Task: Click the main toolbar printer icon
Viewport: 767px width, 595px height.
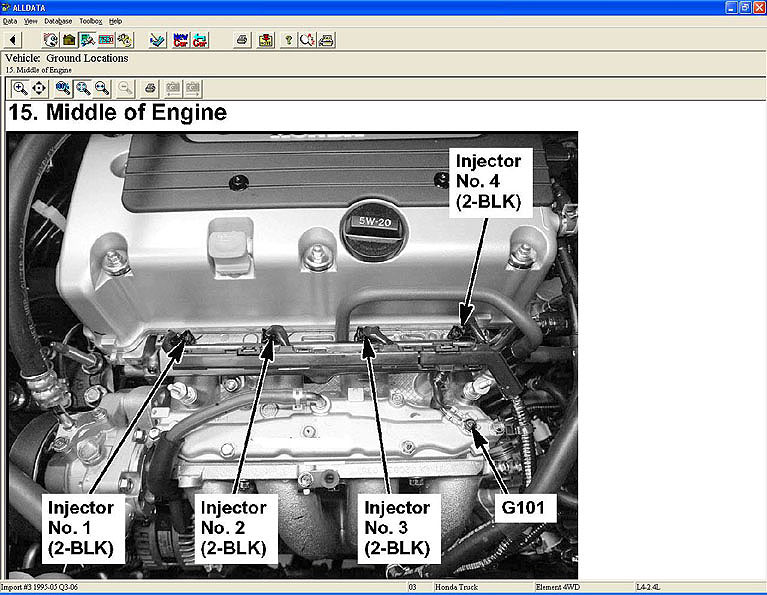Action: (x=242, y=40)
